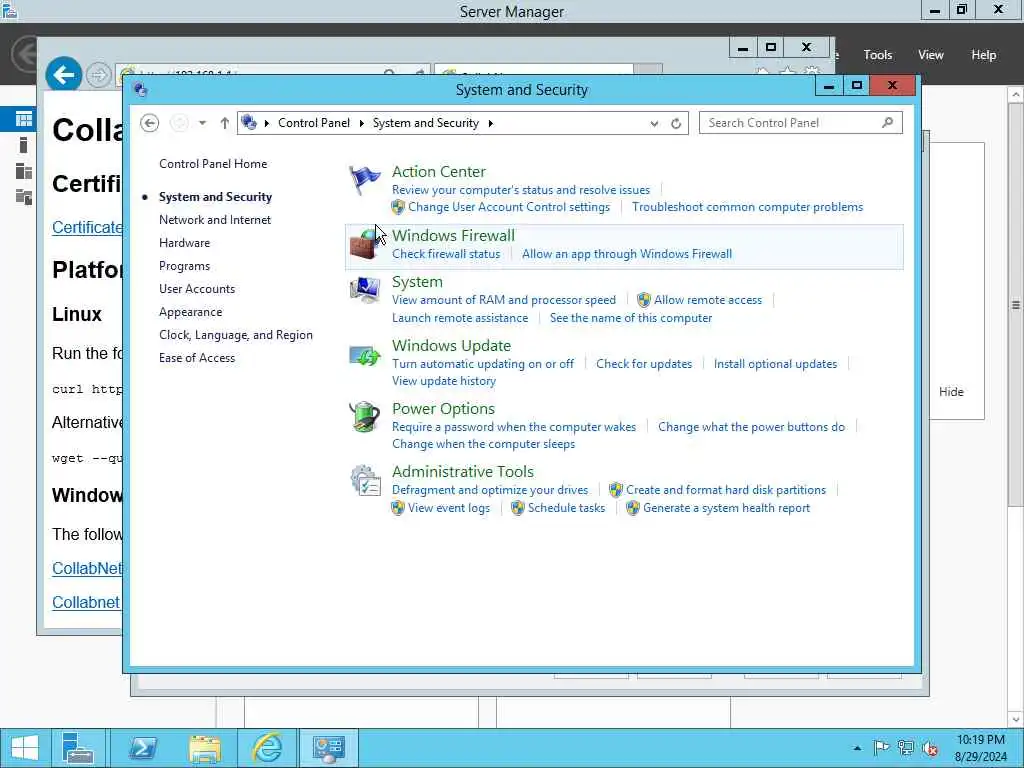Click Hide in Server Manager panel
The height and width of the screenshot is (768, 1024).
(951, 392)
